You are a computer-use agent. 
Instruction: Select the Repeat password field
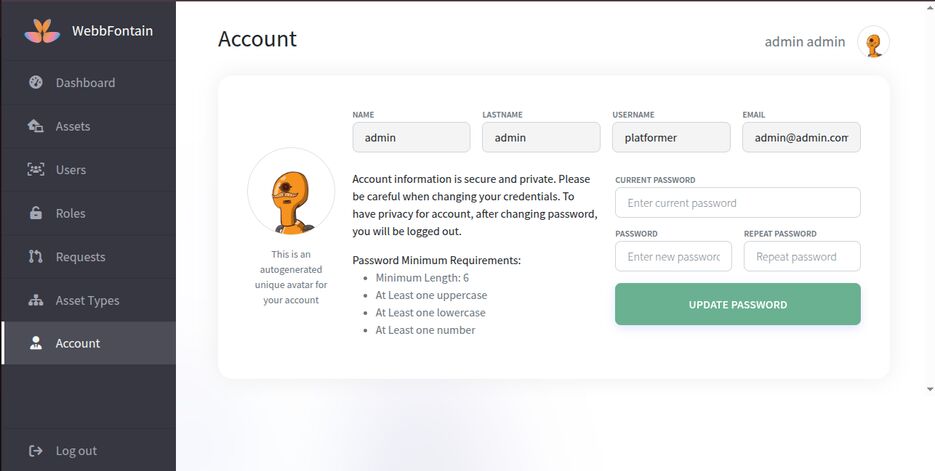(x=802, y=257)
